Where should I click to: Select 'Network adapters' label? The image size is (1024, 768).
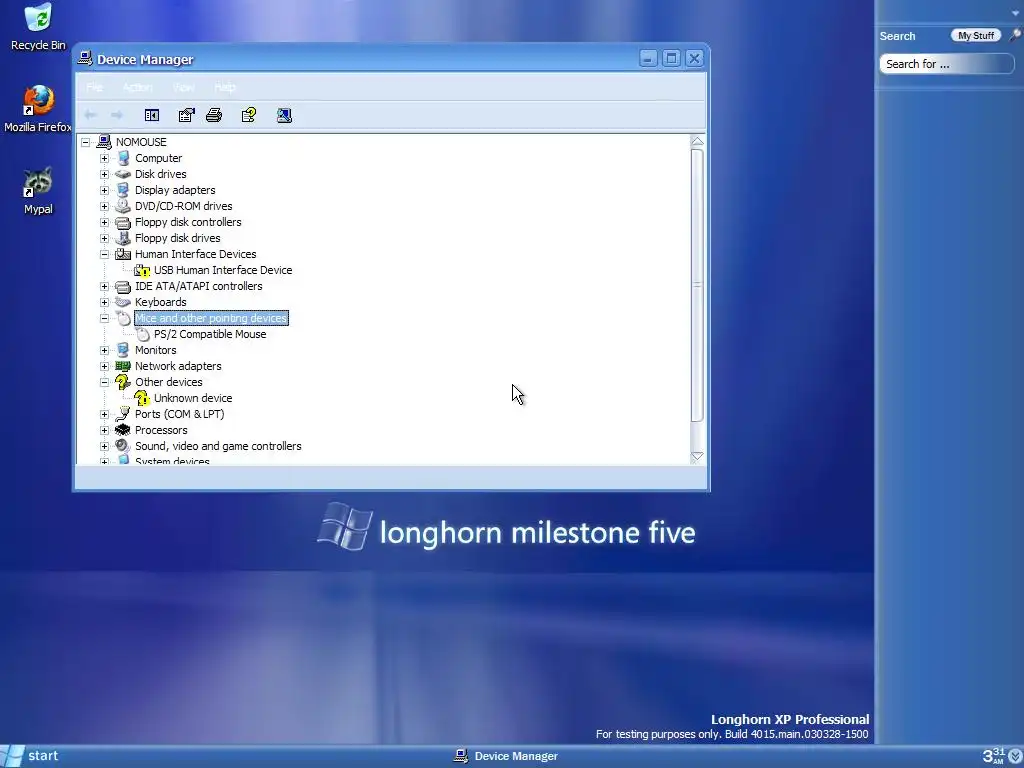[178, 366]
